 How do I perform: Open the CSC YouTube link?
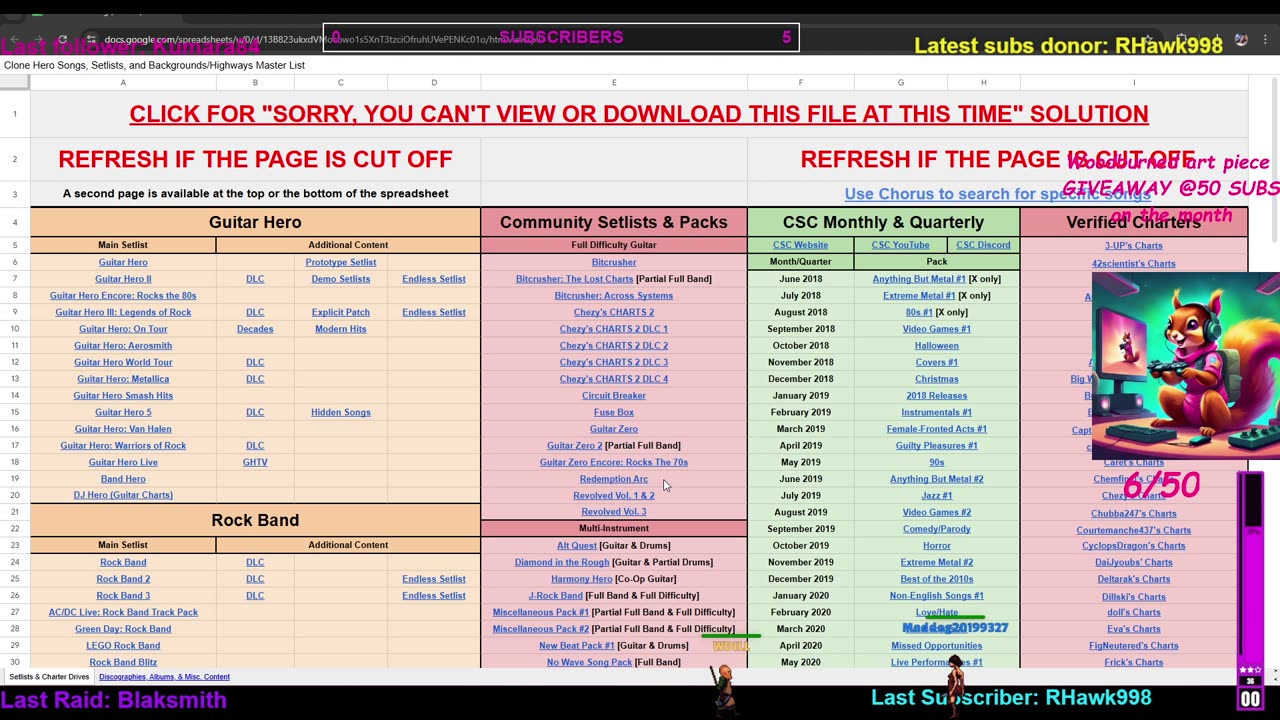coord(900,245)
